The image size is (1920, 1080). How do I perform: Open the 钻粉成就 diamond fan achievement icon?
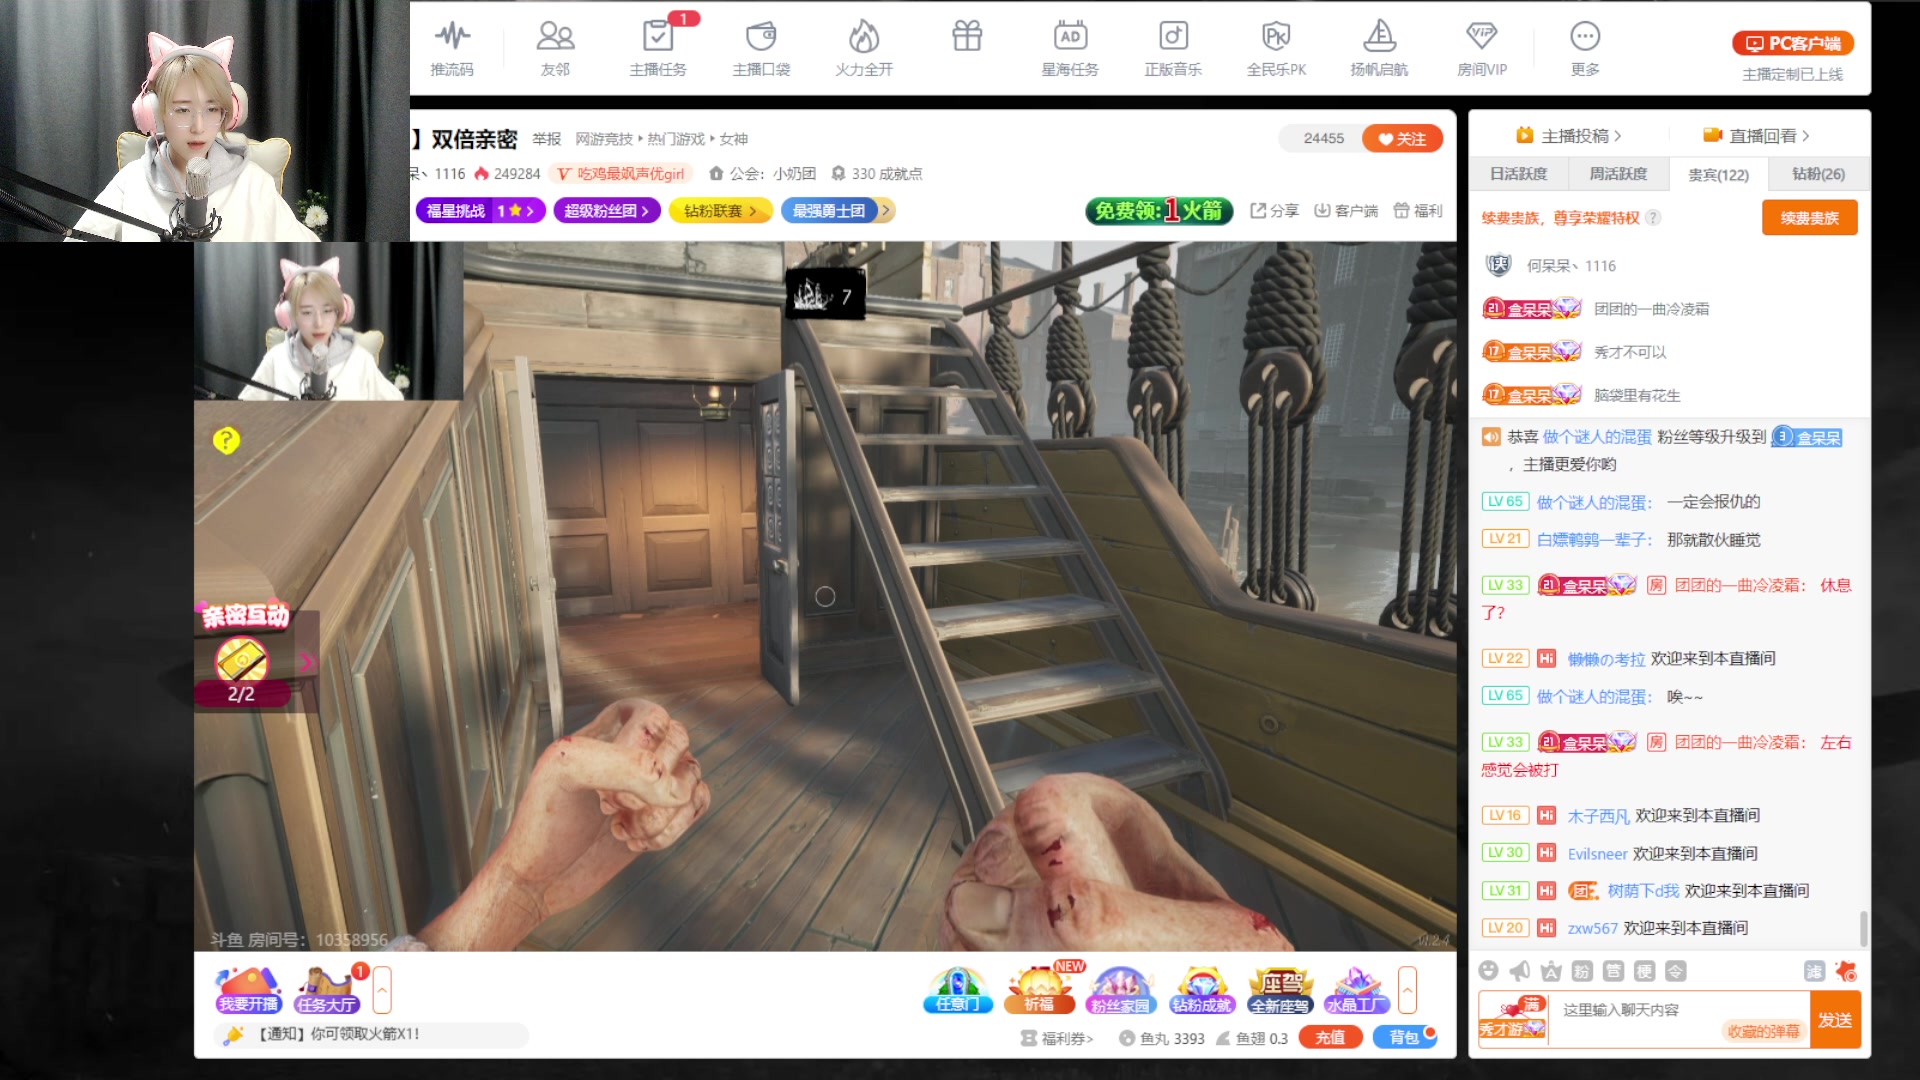click(x=1201, y=991)
